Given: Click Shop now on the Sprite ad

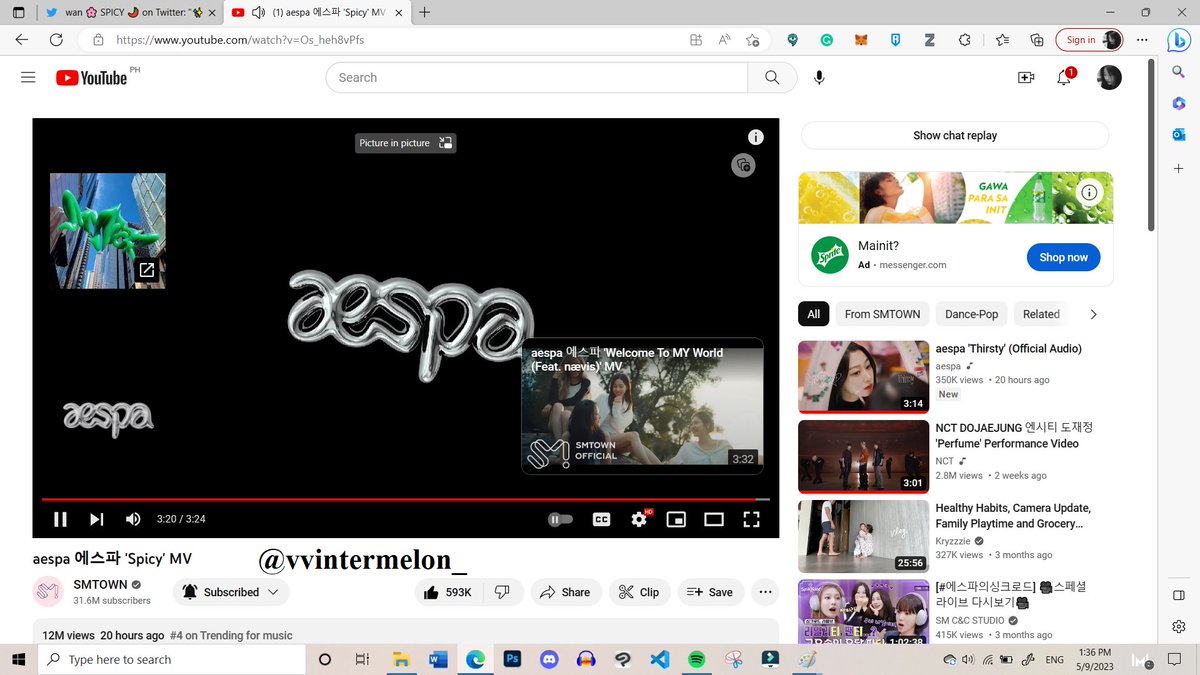Looking at the screenshot, I should coord(1063,257).
